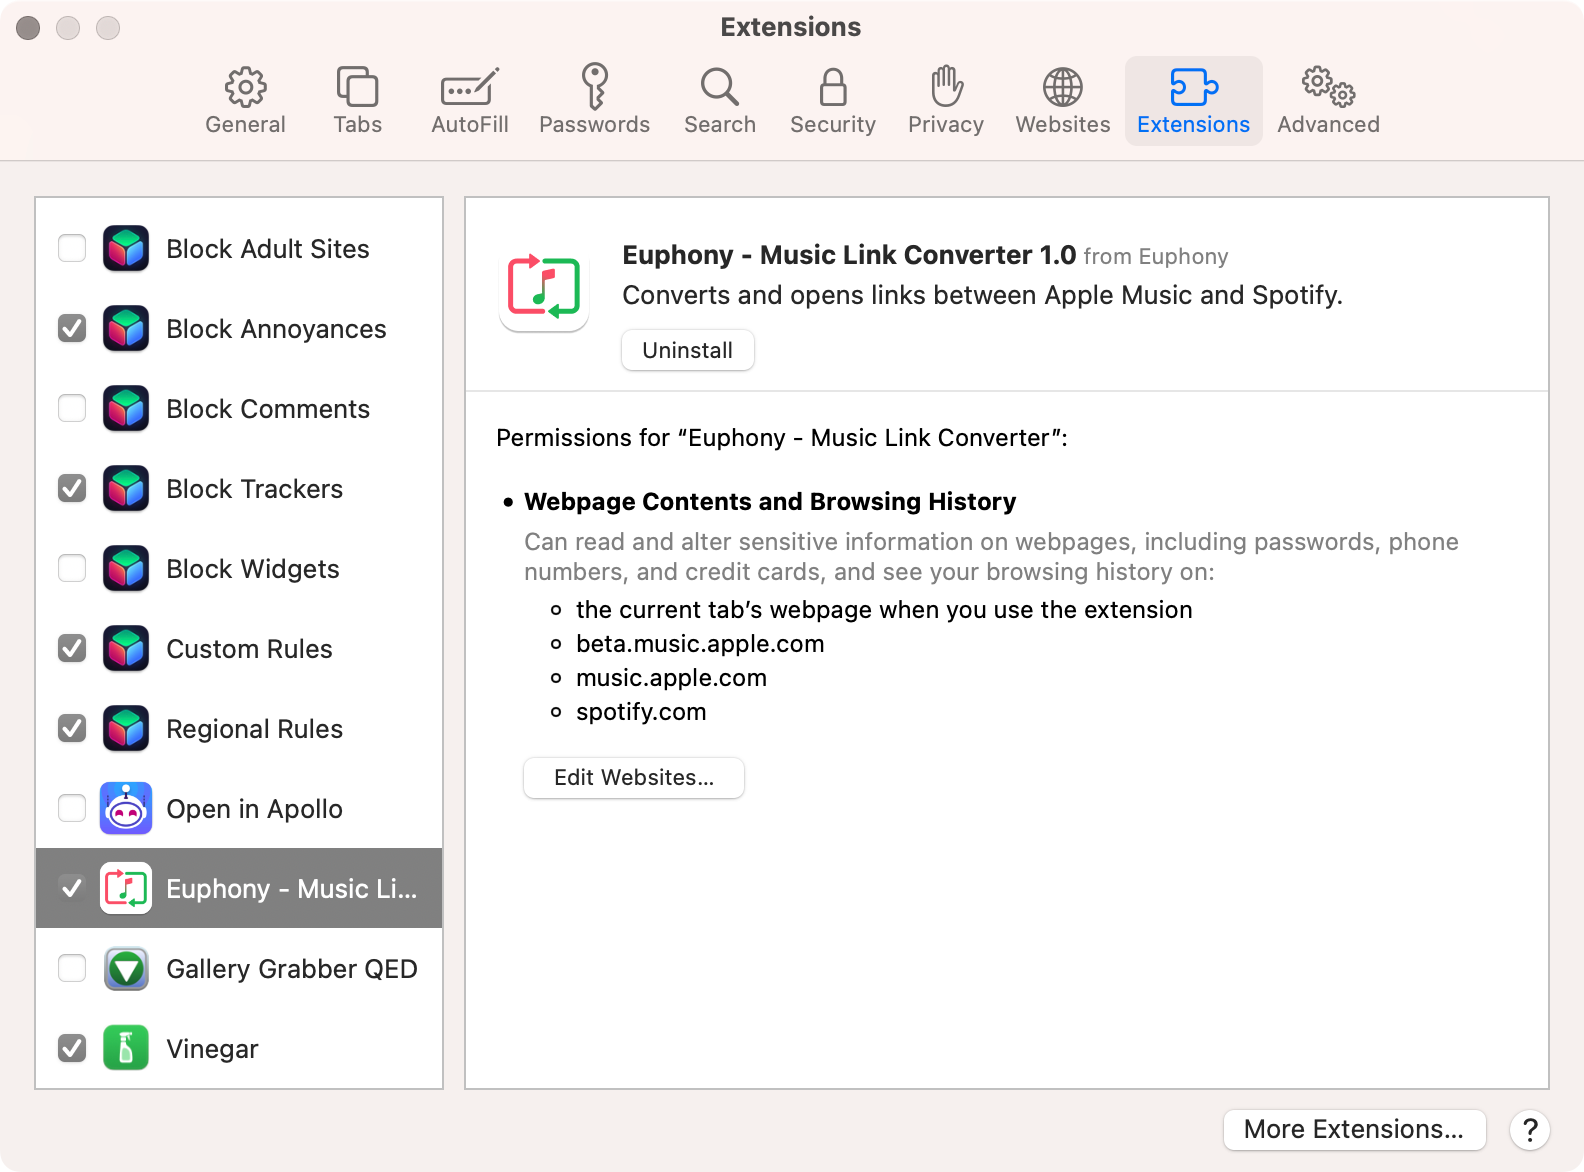This screenshot has width=1584, height=1172.
Task: Click the Uninstall button
Action: click(x=687, y=350)
